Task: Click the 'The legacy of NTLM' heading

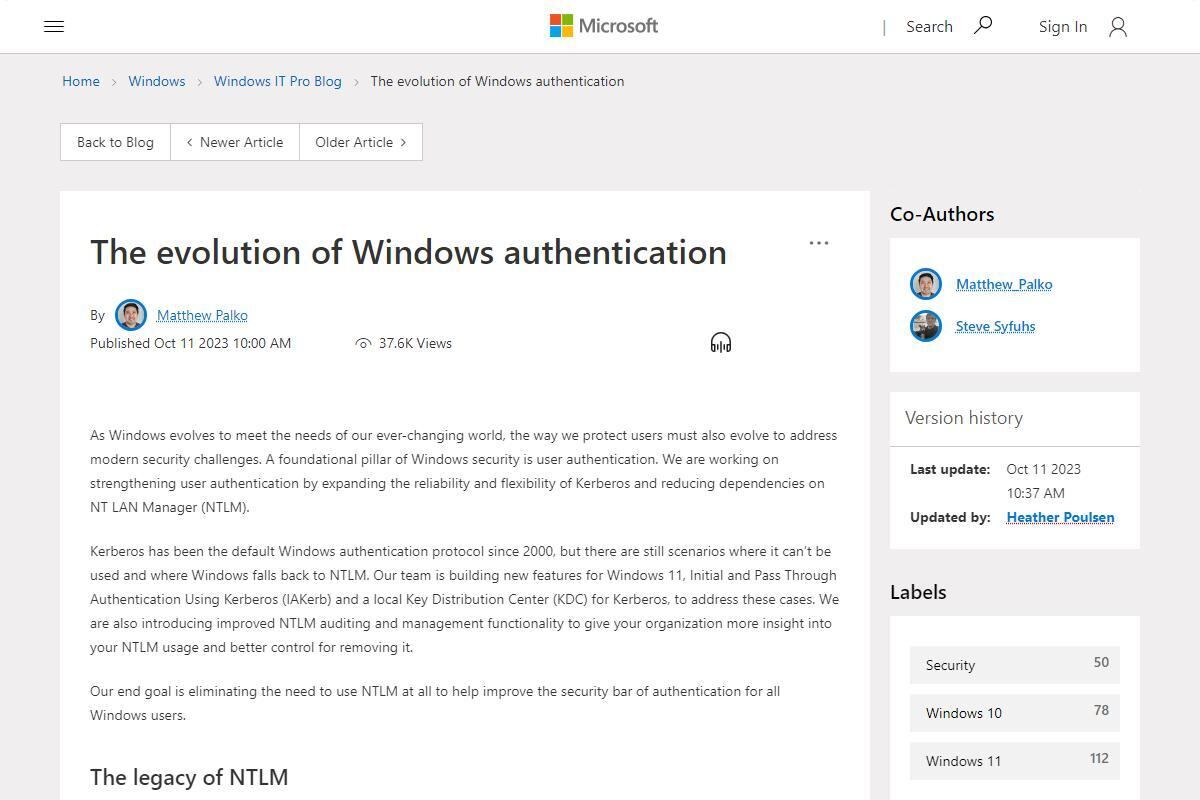Action: click(x=189, y=777)
